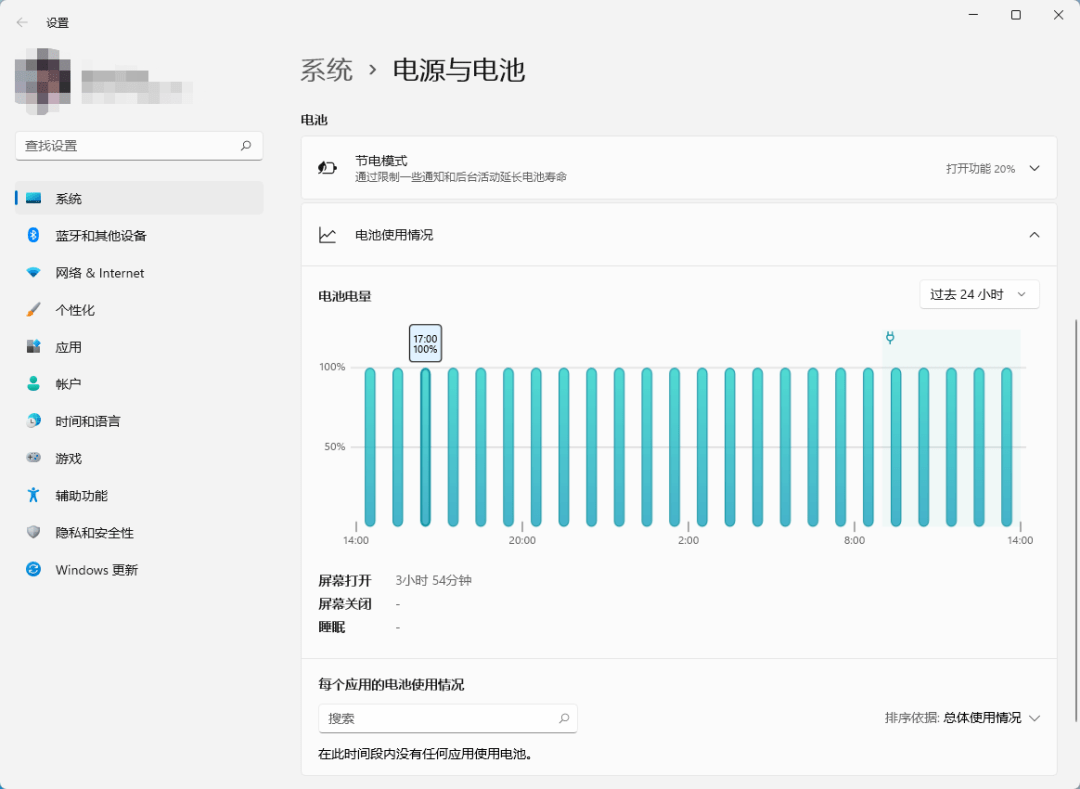
Task: Collapse the 电池使用情况 section
Action: tap(1034, 235)
